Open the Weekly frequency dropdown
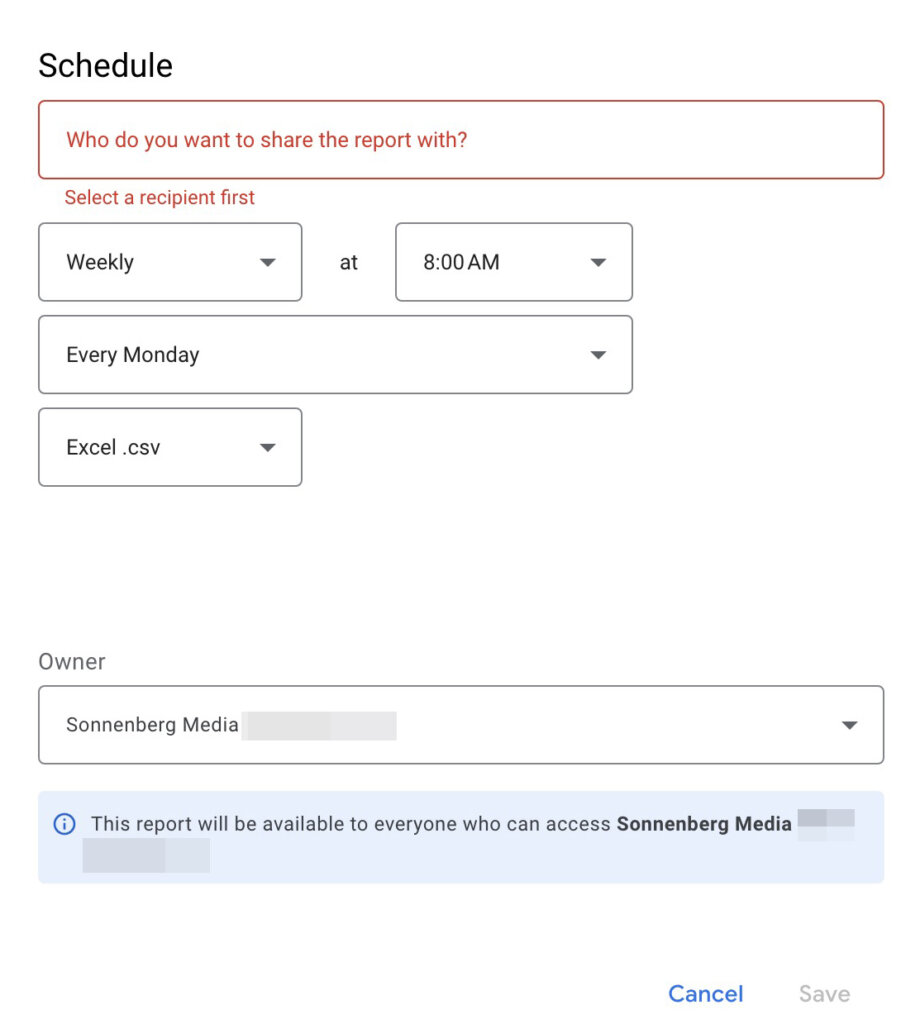920x1024 pixels. pyautogui.click(x=170, y=262)
